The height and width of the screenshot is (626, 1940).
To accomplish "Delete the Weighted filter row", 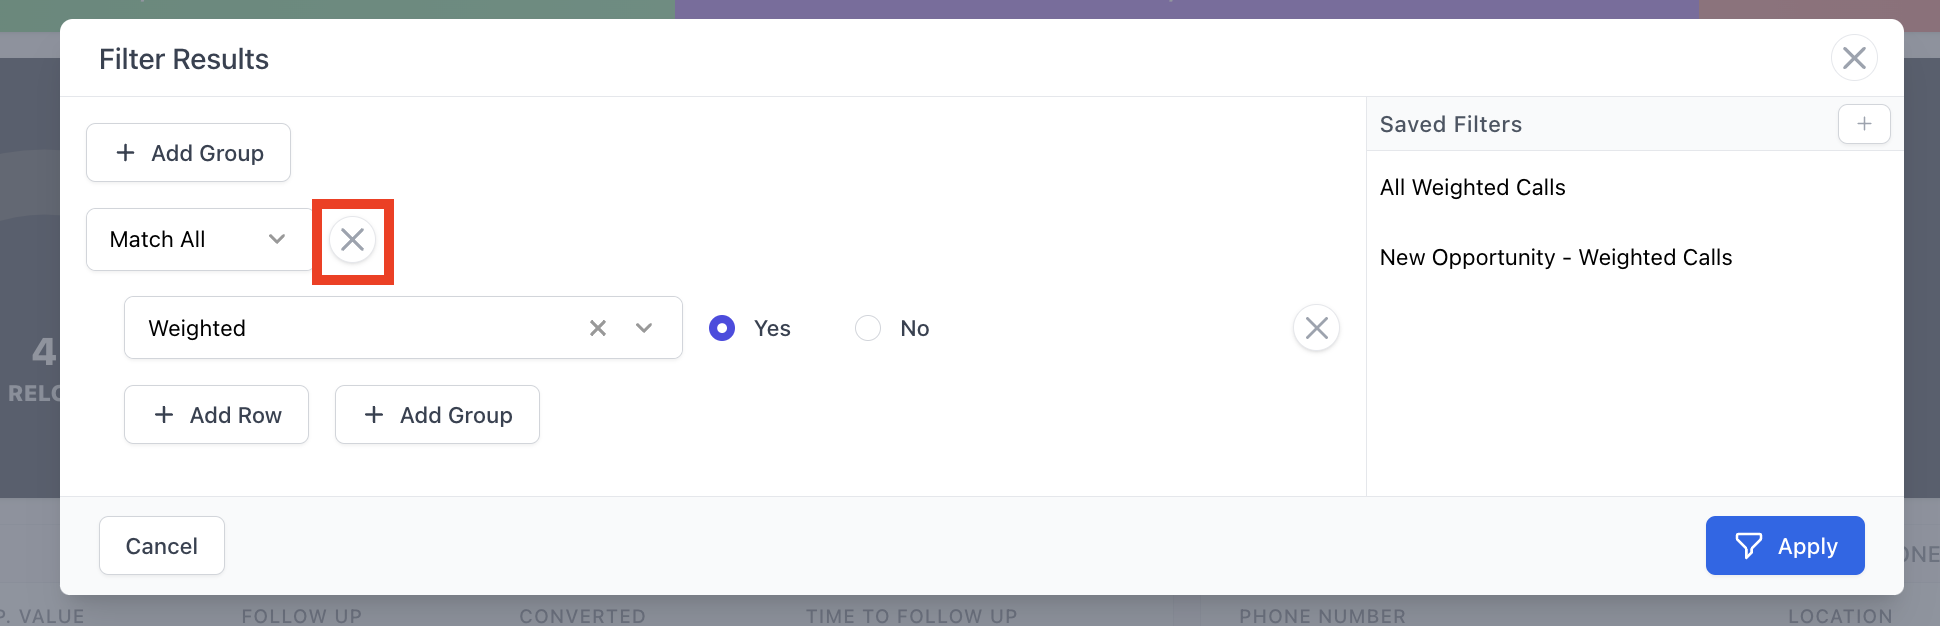I will 1316,328.
